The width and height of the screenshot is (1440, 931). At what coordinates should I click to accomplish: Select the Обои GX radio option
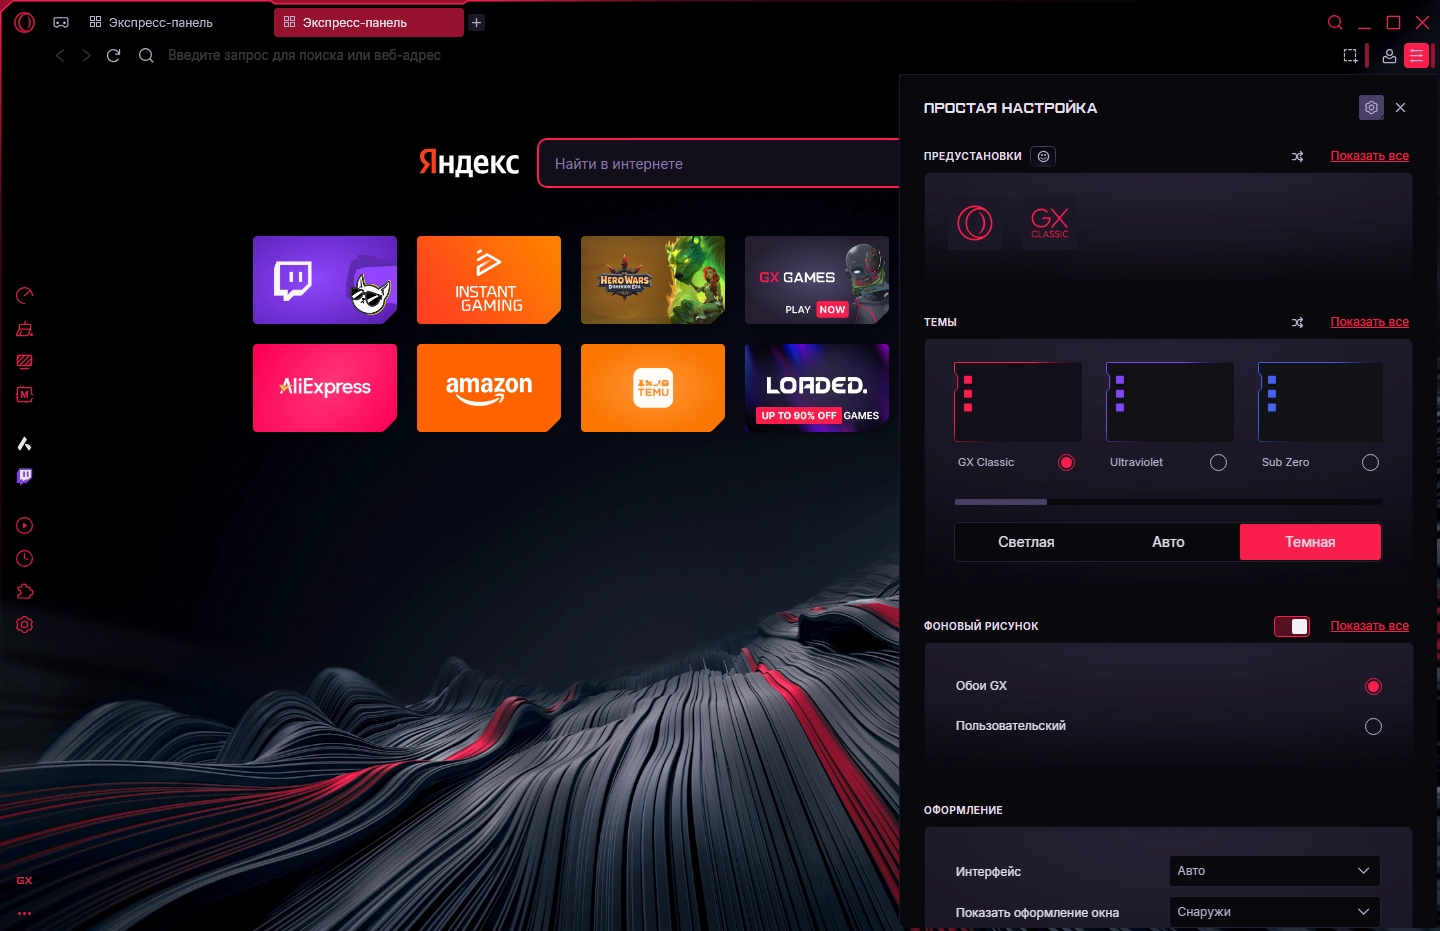click(1373, 686)
